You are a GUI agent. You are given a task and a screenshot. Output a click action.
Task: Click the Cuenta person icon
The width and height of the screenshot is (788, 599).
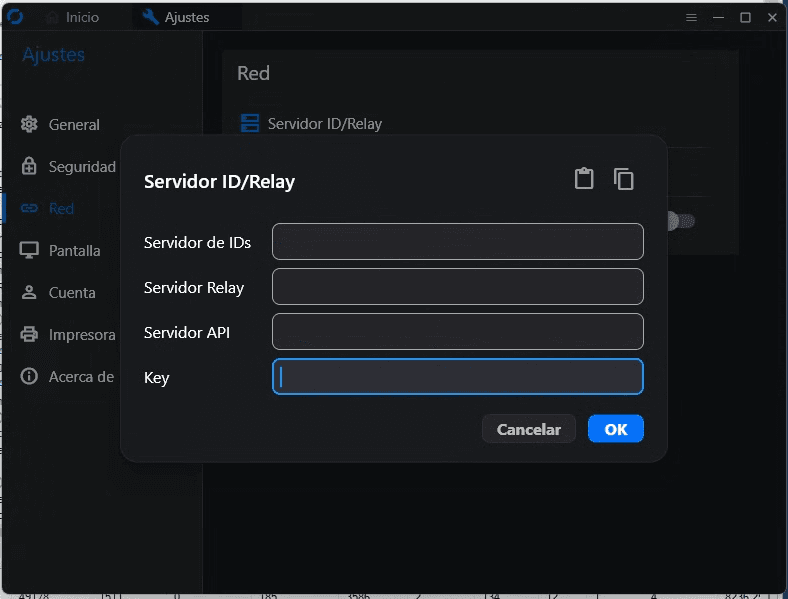(29, 292)
